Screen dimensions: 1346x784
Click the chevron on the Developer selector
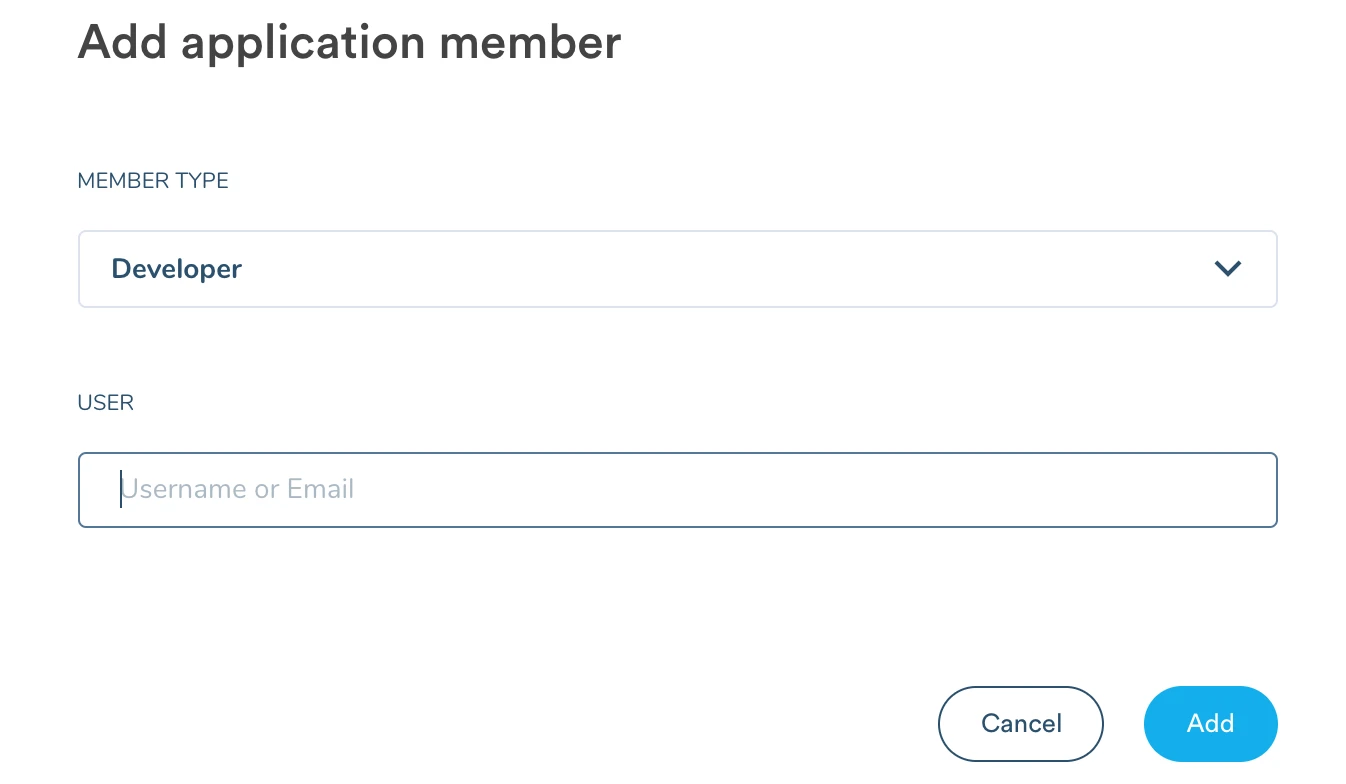1228,268
